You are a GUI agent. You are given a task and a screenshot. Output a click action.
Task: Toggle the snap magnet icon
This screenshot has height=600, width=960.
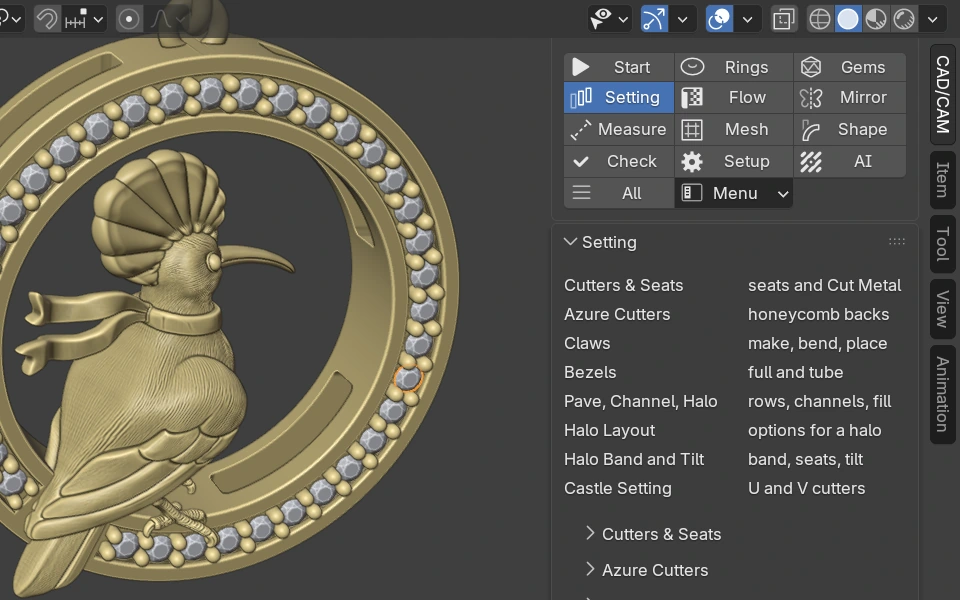pos(47,19)
